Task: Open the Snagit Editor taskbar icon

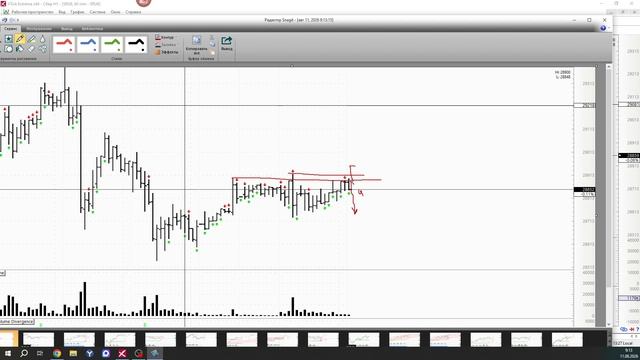Action: pyautogui.click(x=155, y=353)
